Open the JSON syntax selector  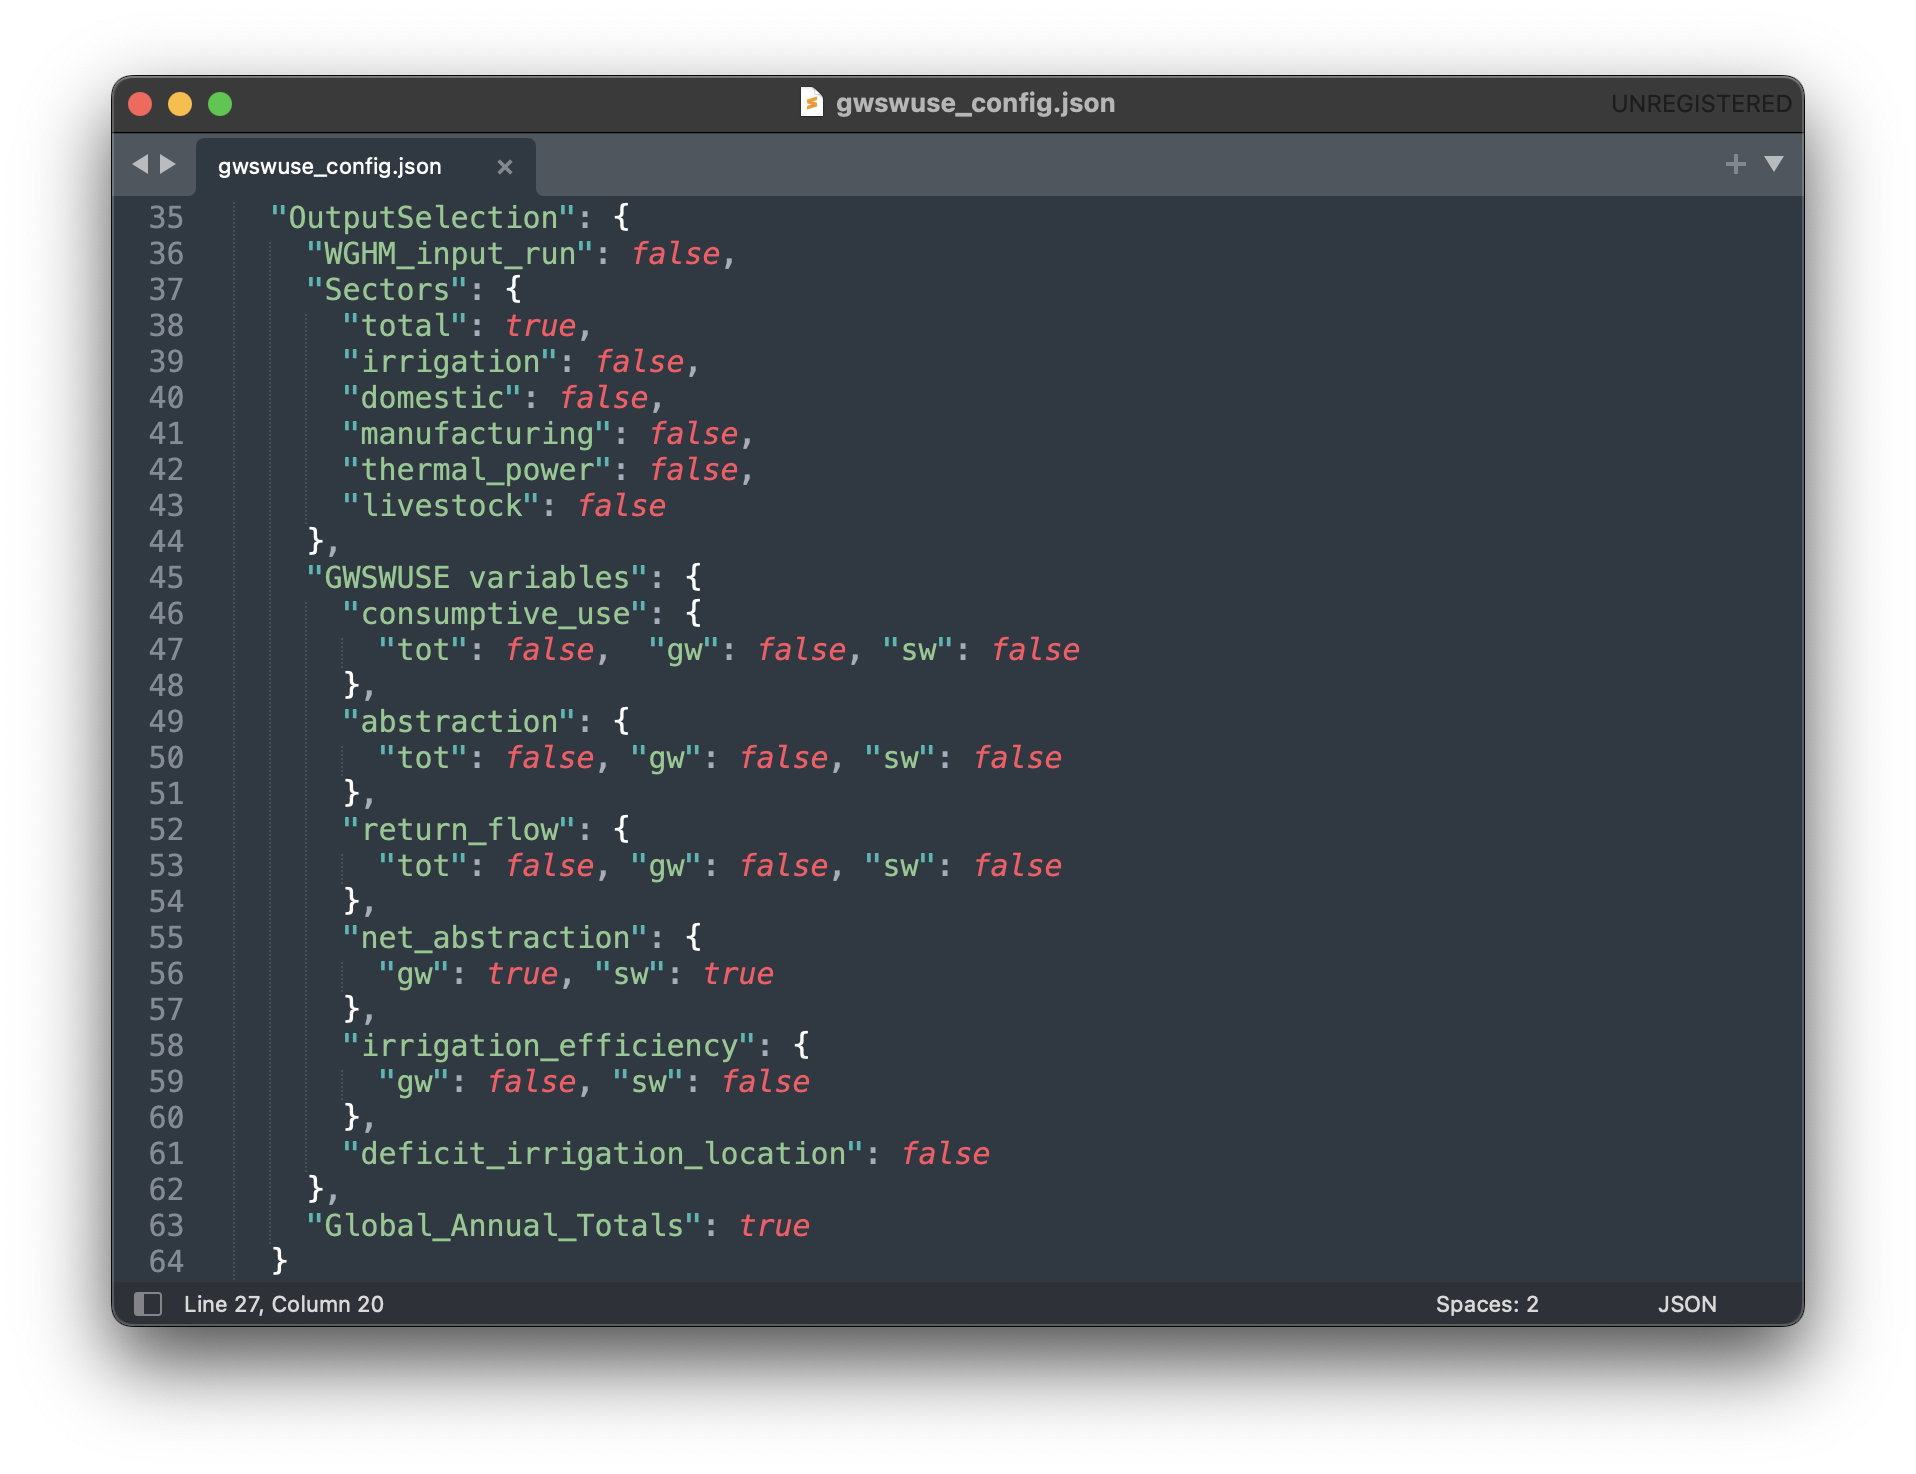tap(1686, 1304)
